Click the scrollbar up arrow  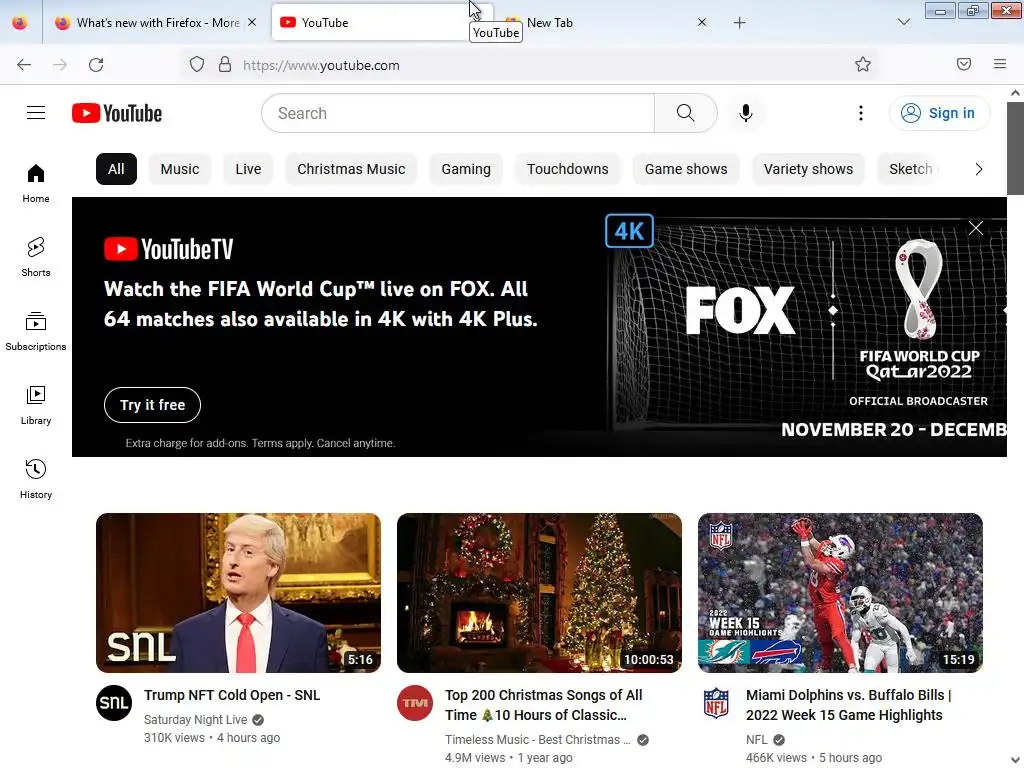(1015, 93)
